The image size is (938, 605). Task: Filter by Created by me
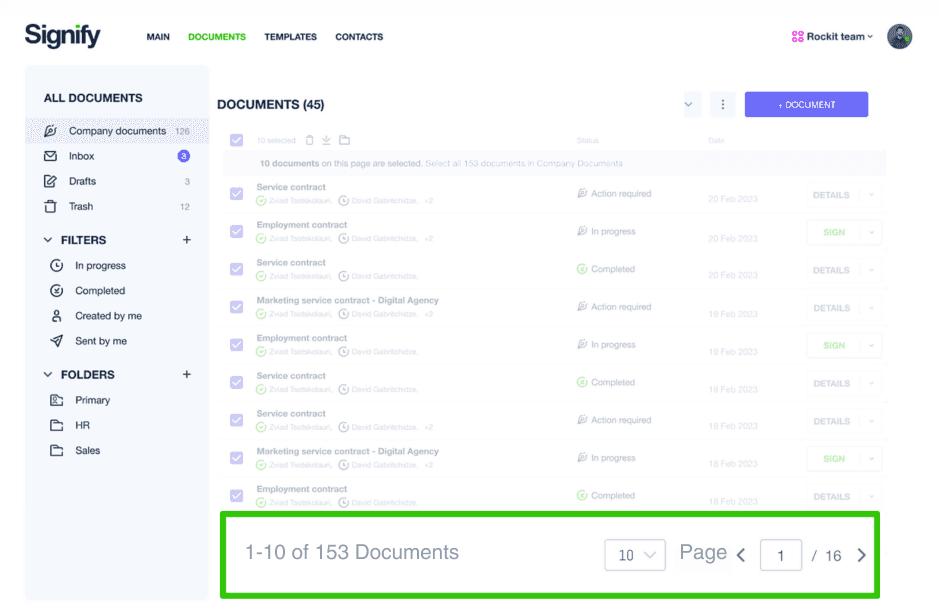pyautogui.click(x=108, y=316)
